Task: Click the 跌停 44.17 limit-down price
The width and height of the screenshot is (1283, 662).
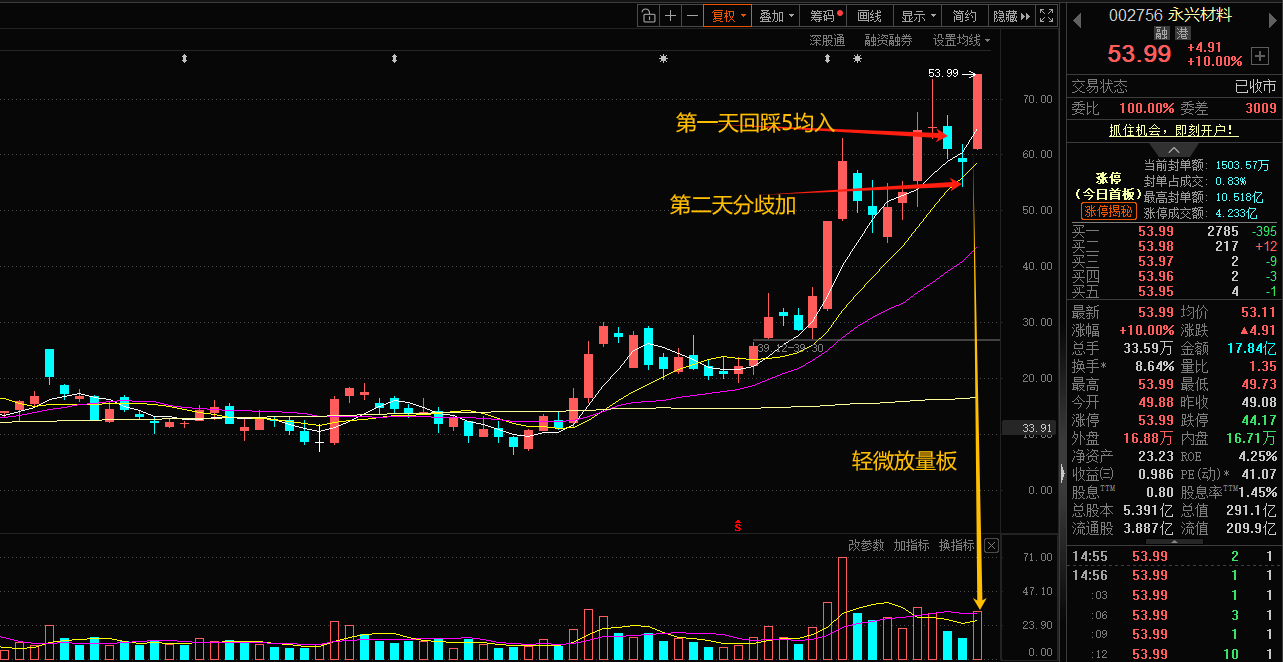Action: click(x=1259, y=420)
